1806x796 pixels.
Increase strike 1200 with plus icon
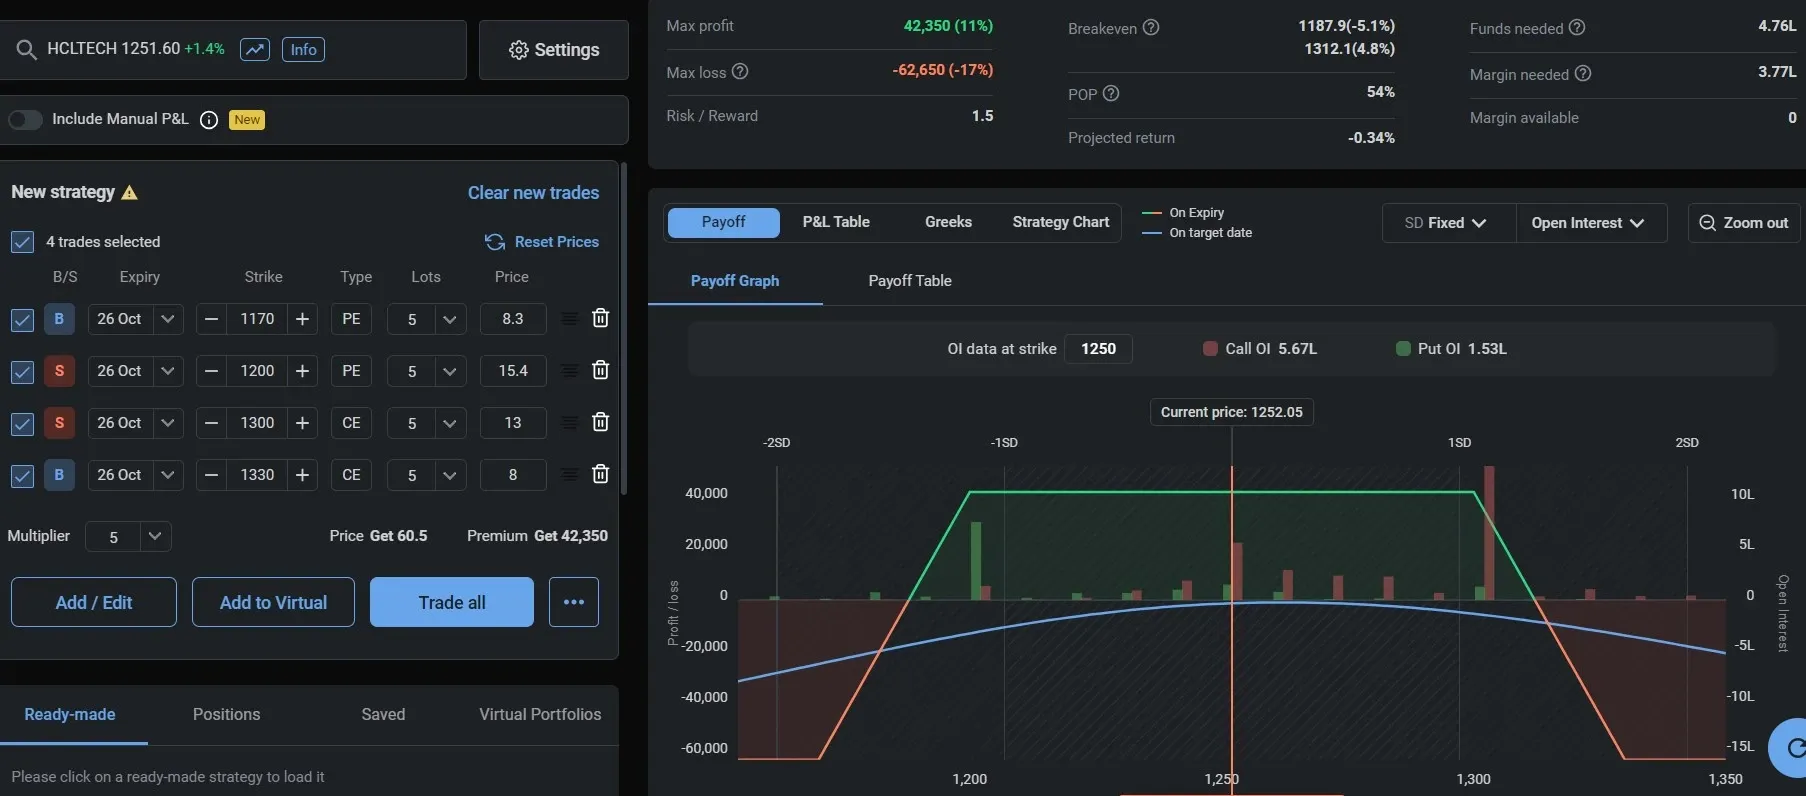point(302,371)
